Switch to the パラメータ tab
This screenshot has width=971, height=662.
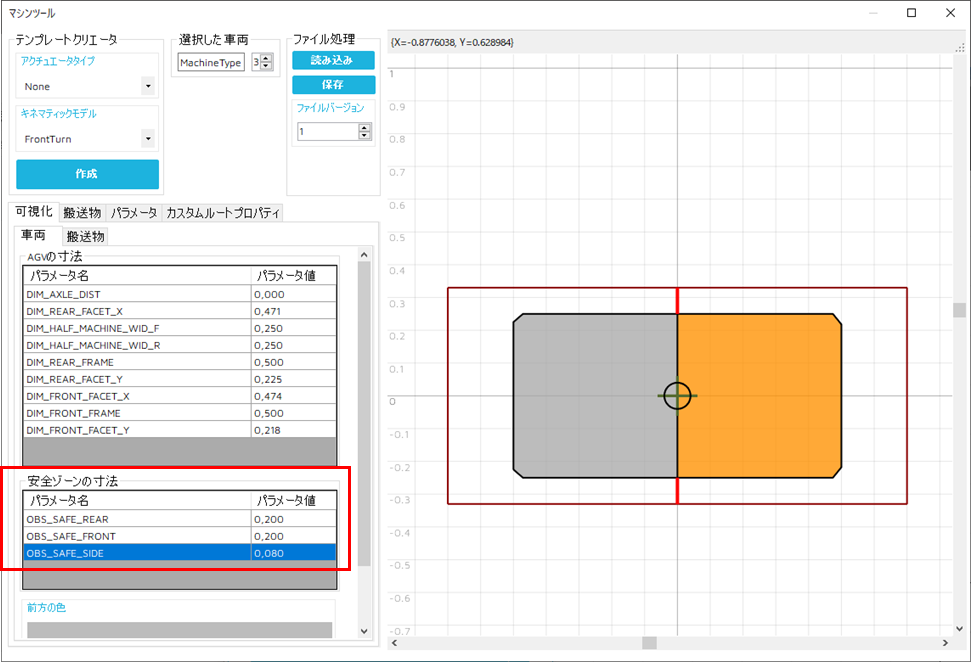click(133, 213)
